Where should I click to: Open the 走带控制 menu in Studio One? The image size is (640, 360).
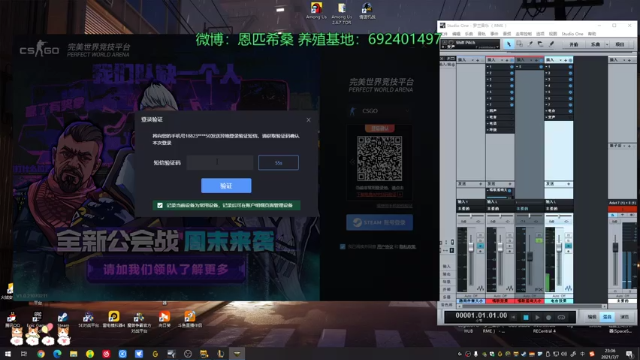(524, 34)
